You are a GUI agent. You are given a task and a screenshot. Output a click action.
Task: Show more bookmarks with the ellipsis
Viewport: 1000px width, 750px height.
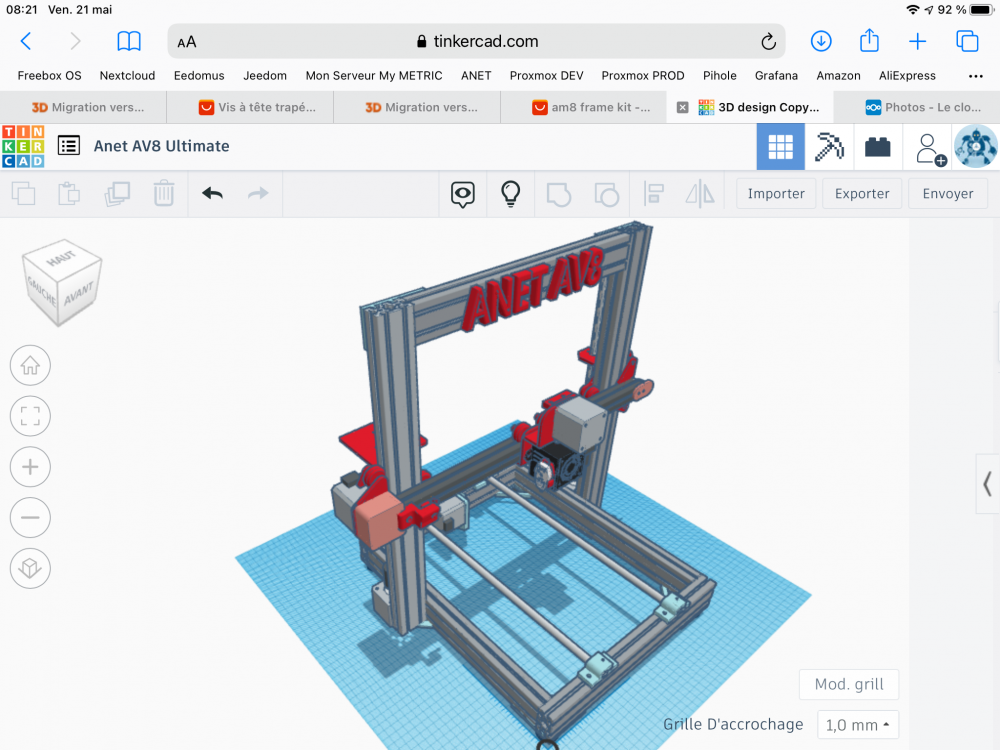coord(976,76)
